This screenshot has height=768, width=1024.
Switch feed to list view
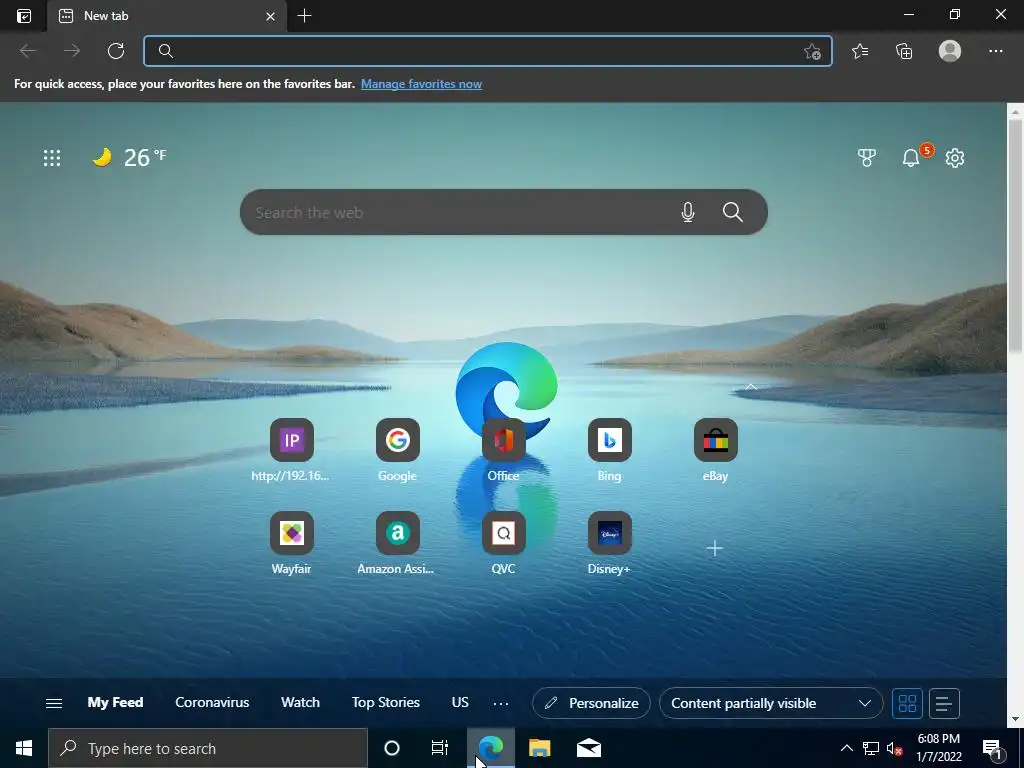click(x=944, y=703)
